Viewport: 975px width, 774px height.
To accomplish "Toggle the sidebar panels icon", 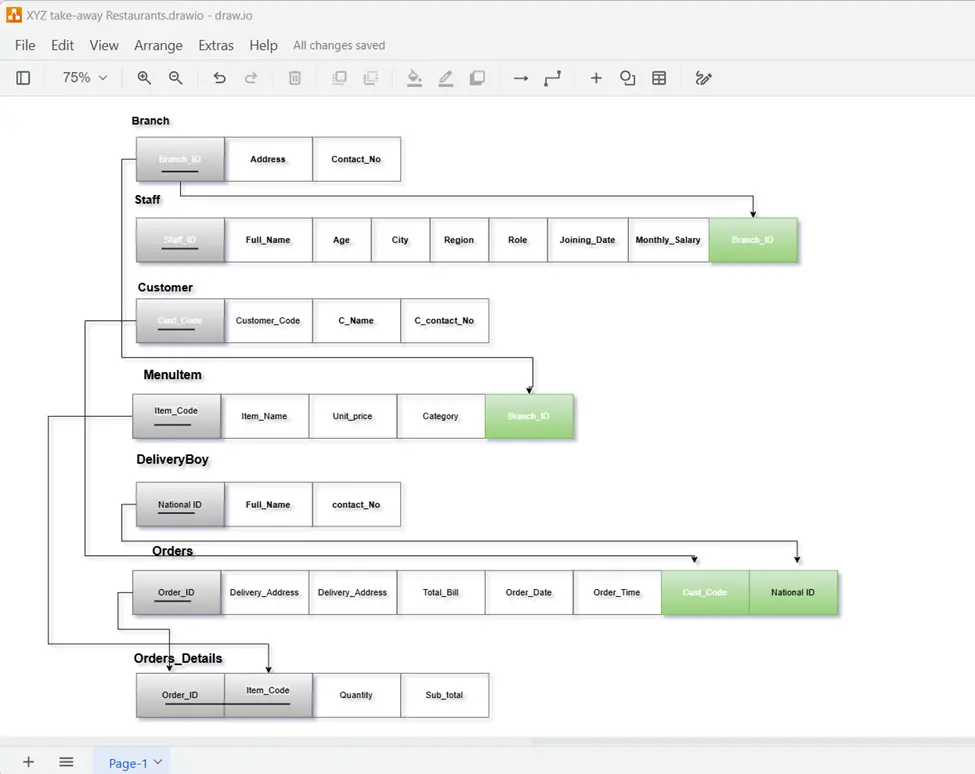I will coord(23,78).
